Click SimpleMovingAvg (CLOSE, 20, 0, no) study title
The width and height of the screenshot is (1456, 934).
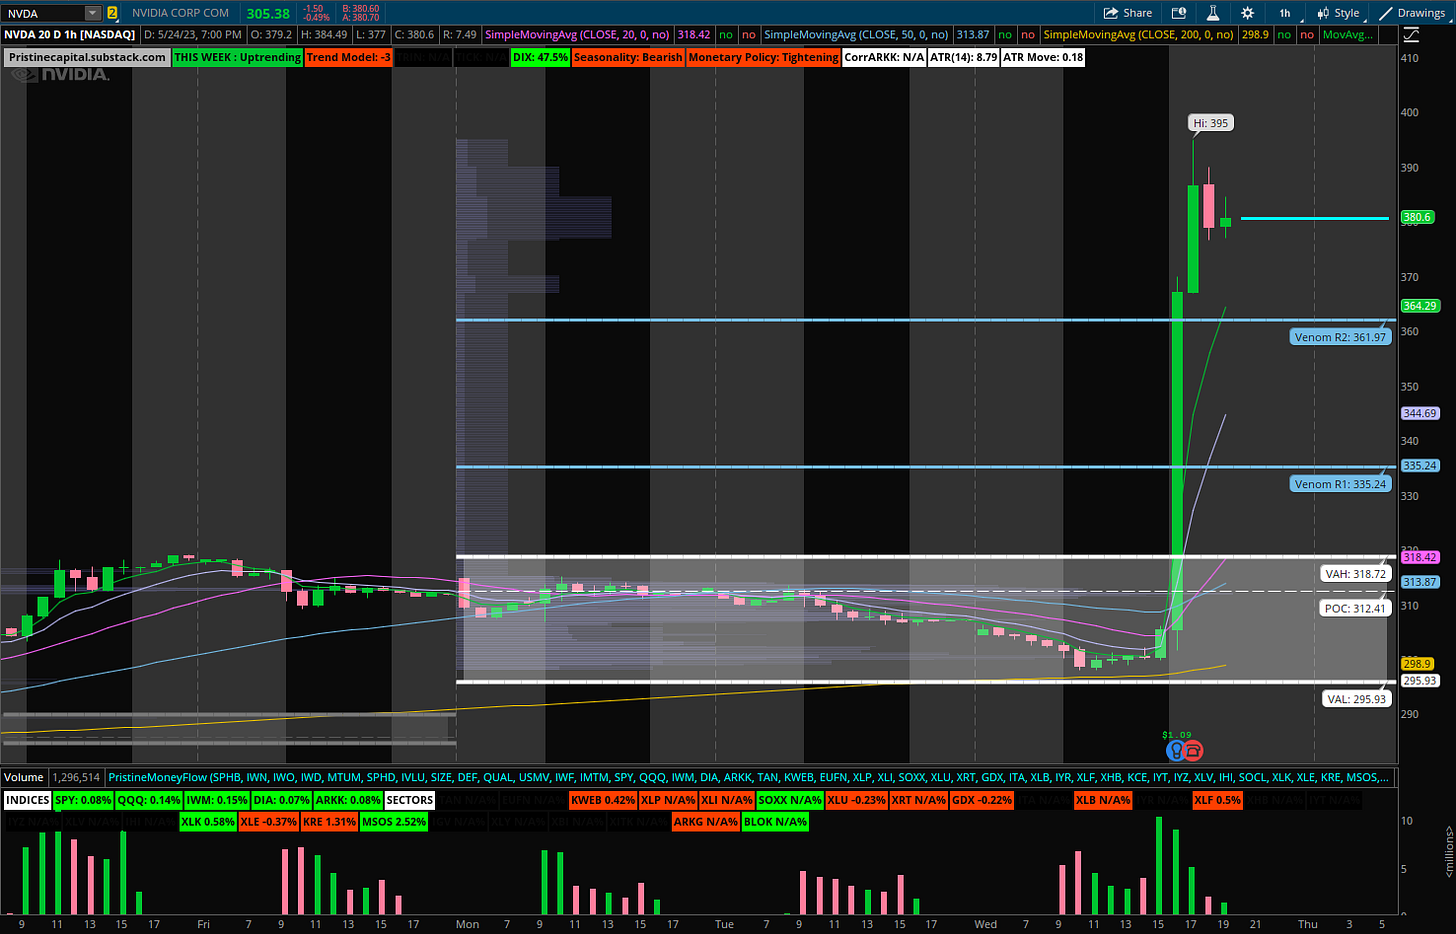tap(577, 35)
